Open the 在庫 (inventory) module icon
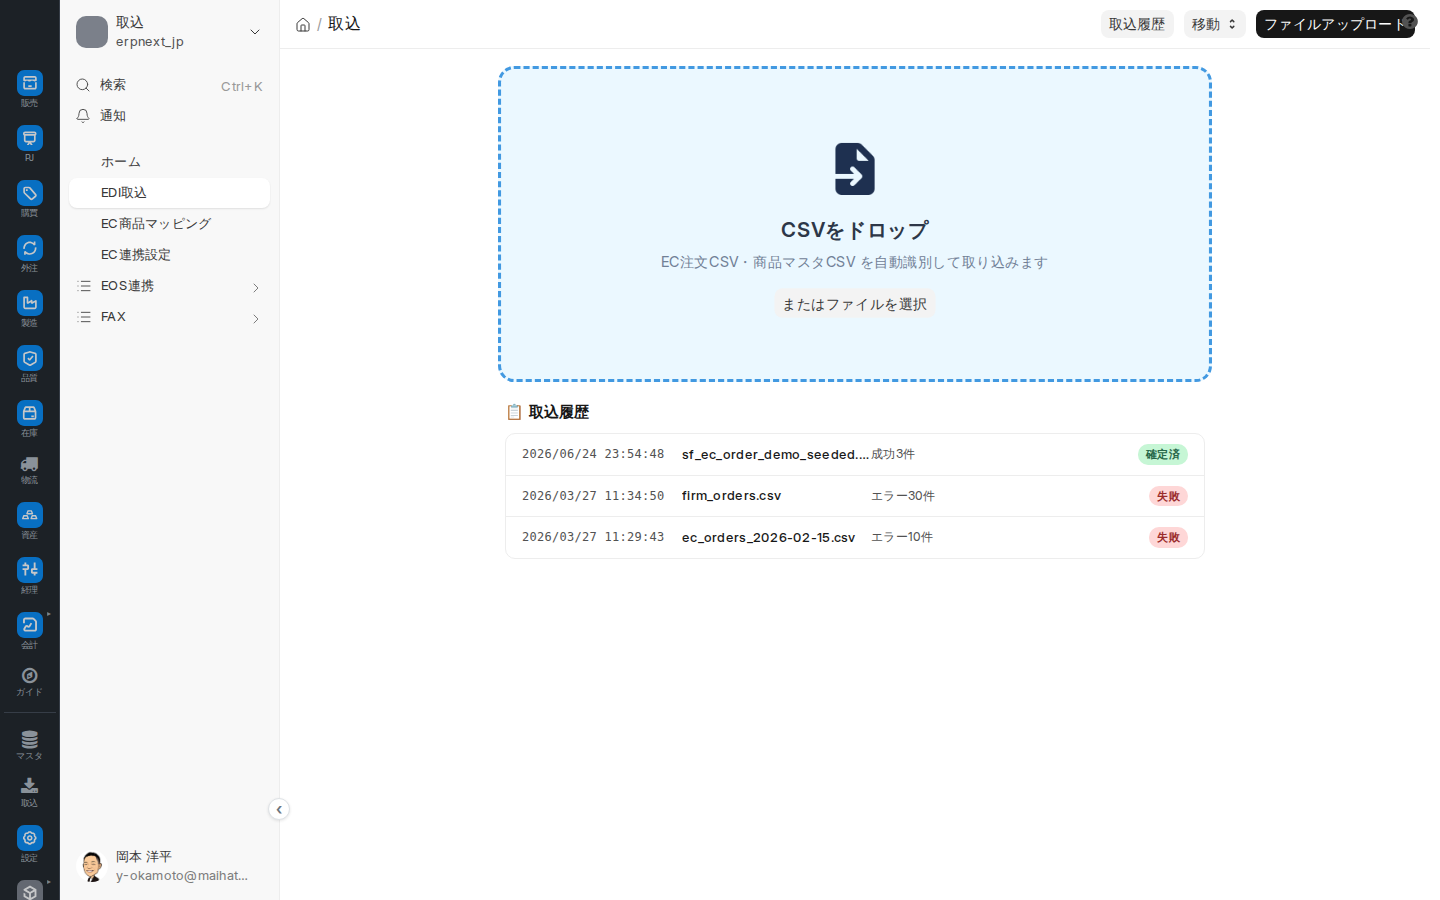Image resolution: width=1440 pixels, height=900 pixels. [x=30, y=413]
